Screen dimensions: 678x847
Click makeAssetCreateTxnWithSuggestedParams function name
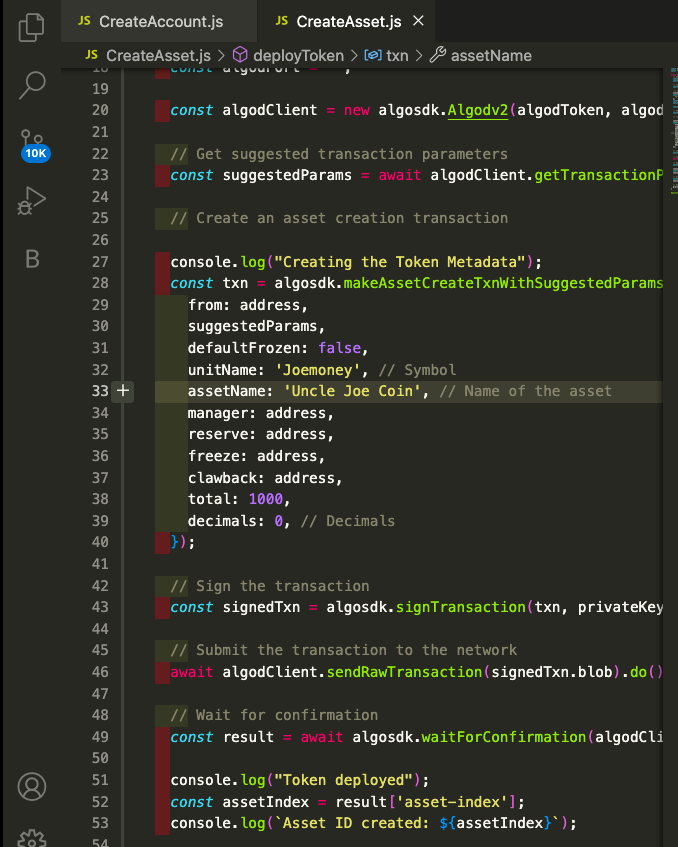pyautogui.click(x=503, y=283)
